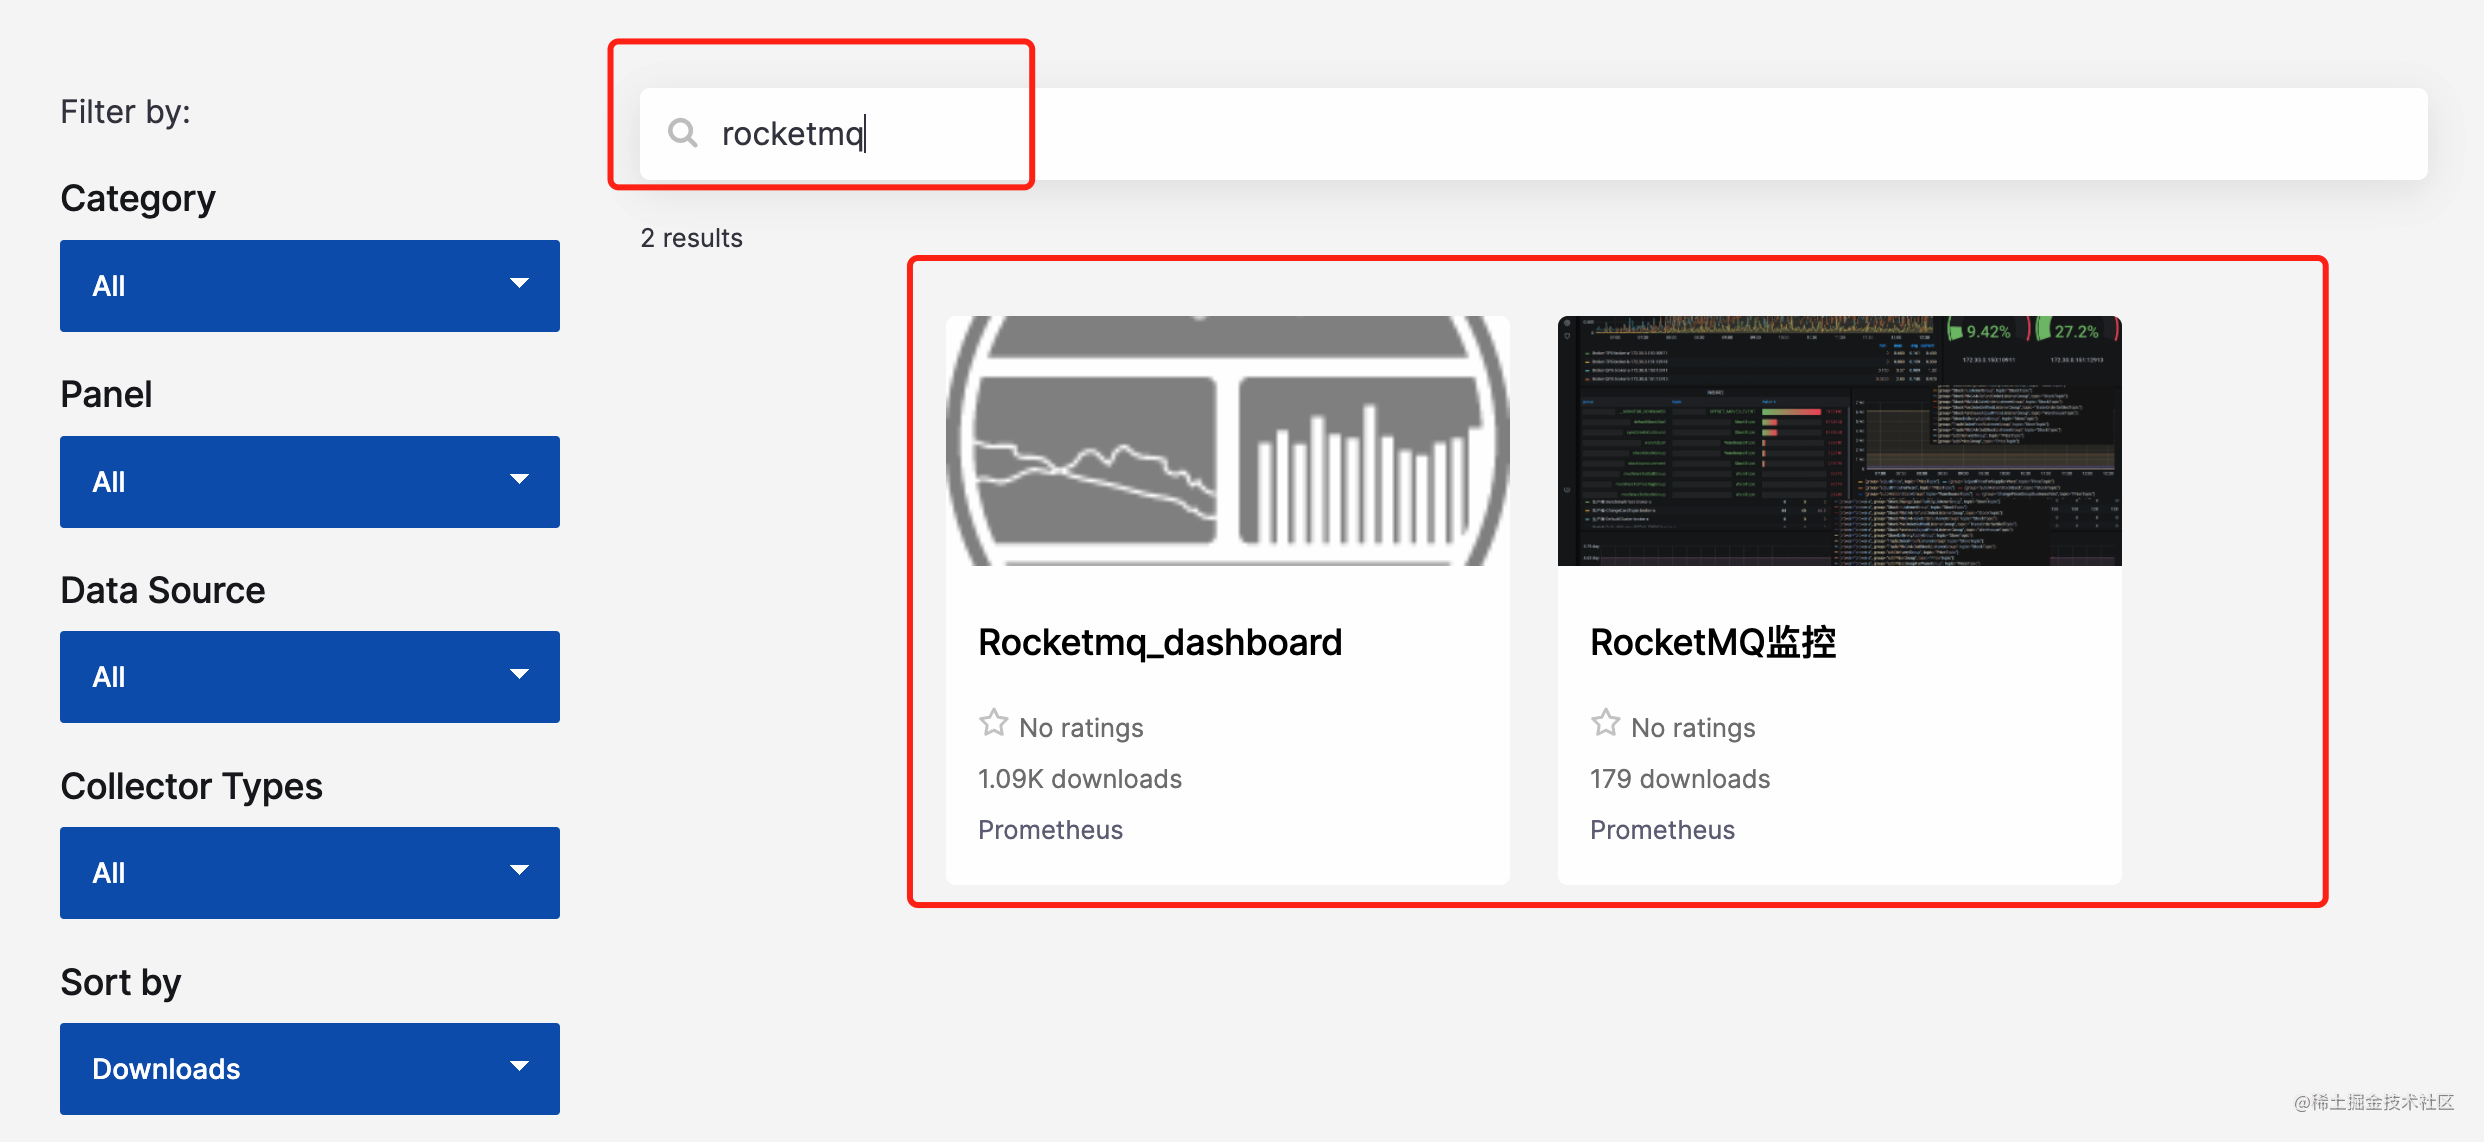Click No ratings text on Rocketmq_dashboard card
The height and width of the screenshot is (1142, 2484).
point(1081,728)
